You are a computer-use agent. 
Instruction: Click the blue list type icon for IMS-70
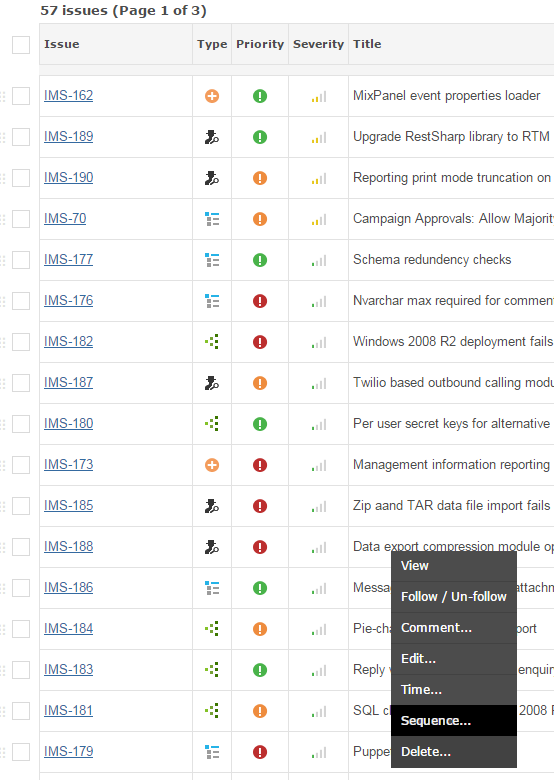[212, 219]
